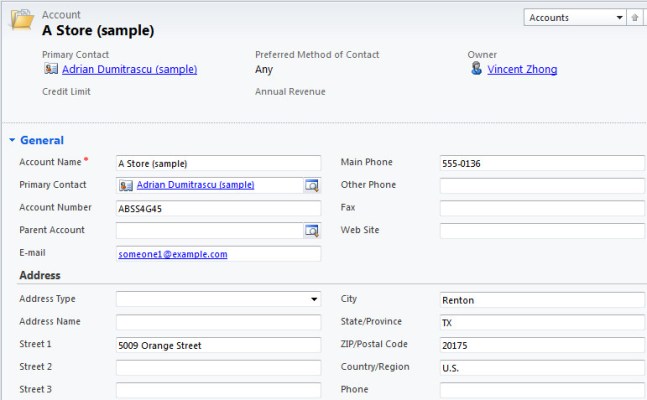Click the Account Name input field
The image size is (647, 400).
tap(218, 163)
